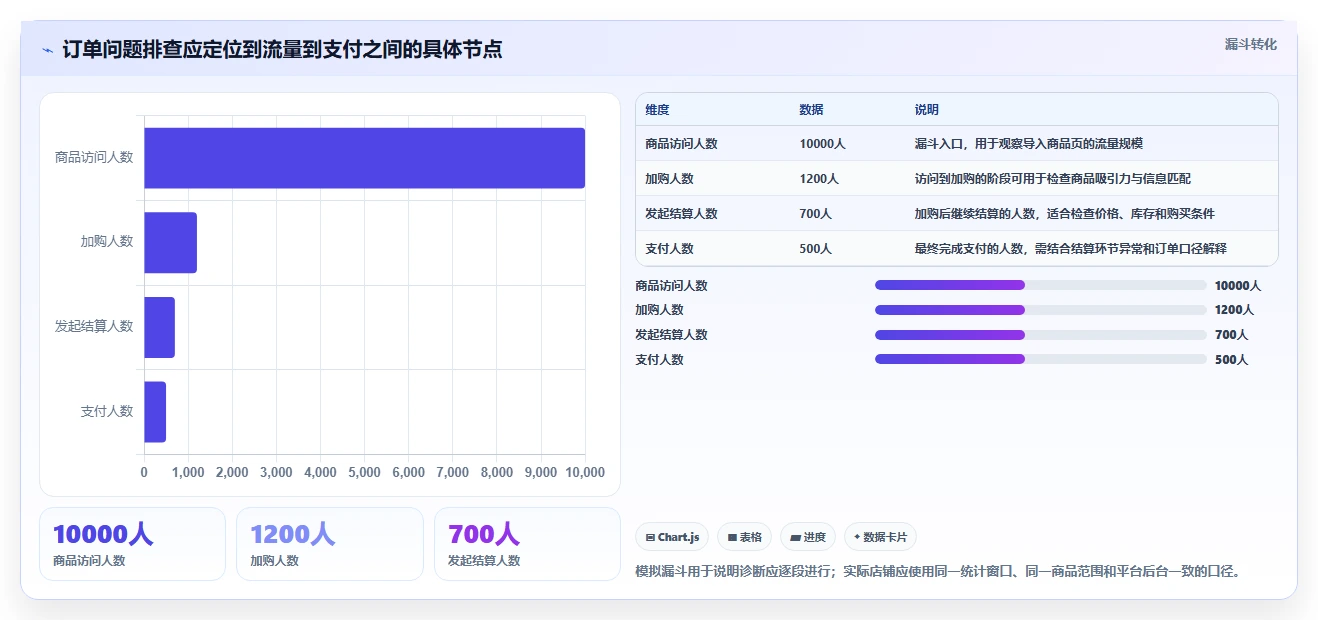This screenshot has height=620, width=1318.
Task: Click the 700人 value beside progress bar
Action: tap(1231, 335)
